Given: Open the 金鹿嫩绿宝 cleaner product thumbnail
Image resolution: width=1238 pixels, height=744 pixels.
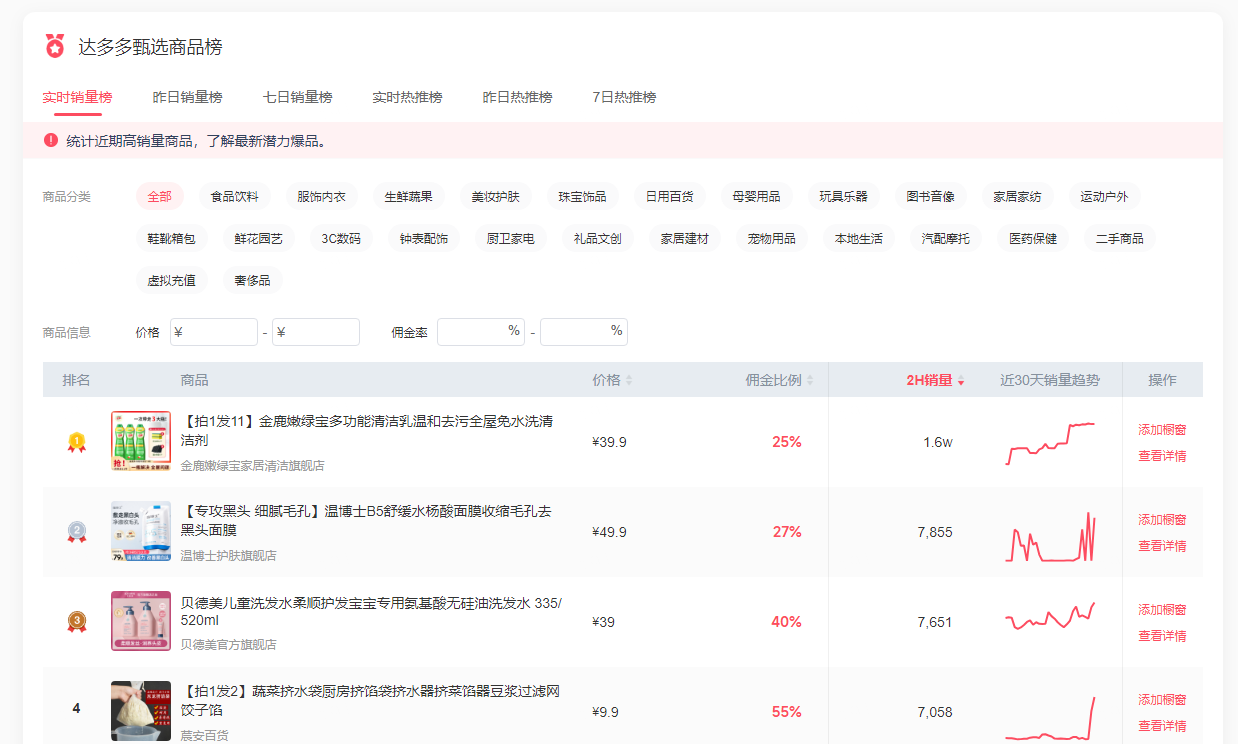Looking at the screenshot, I should point(140,441).
